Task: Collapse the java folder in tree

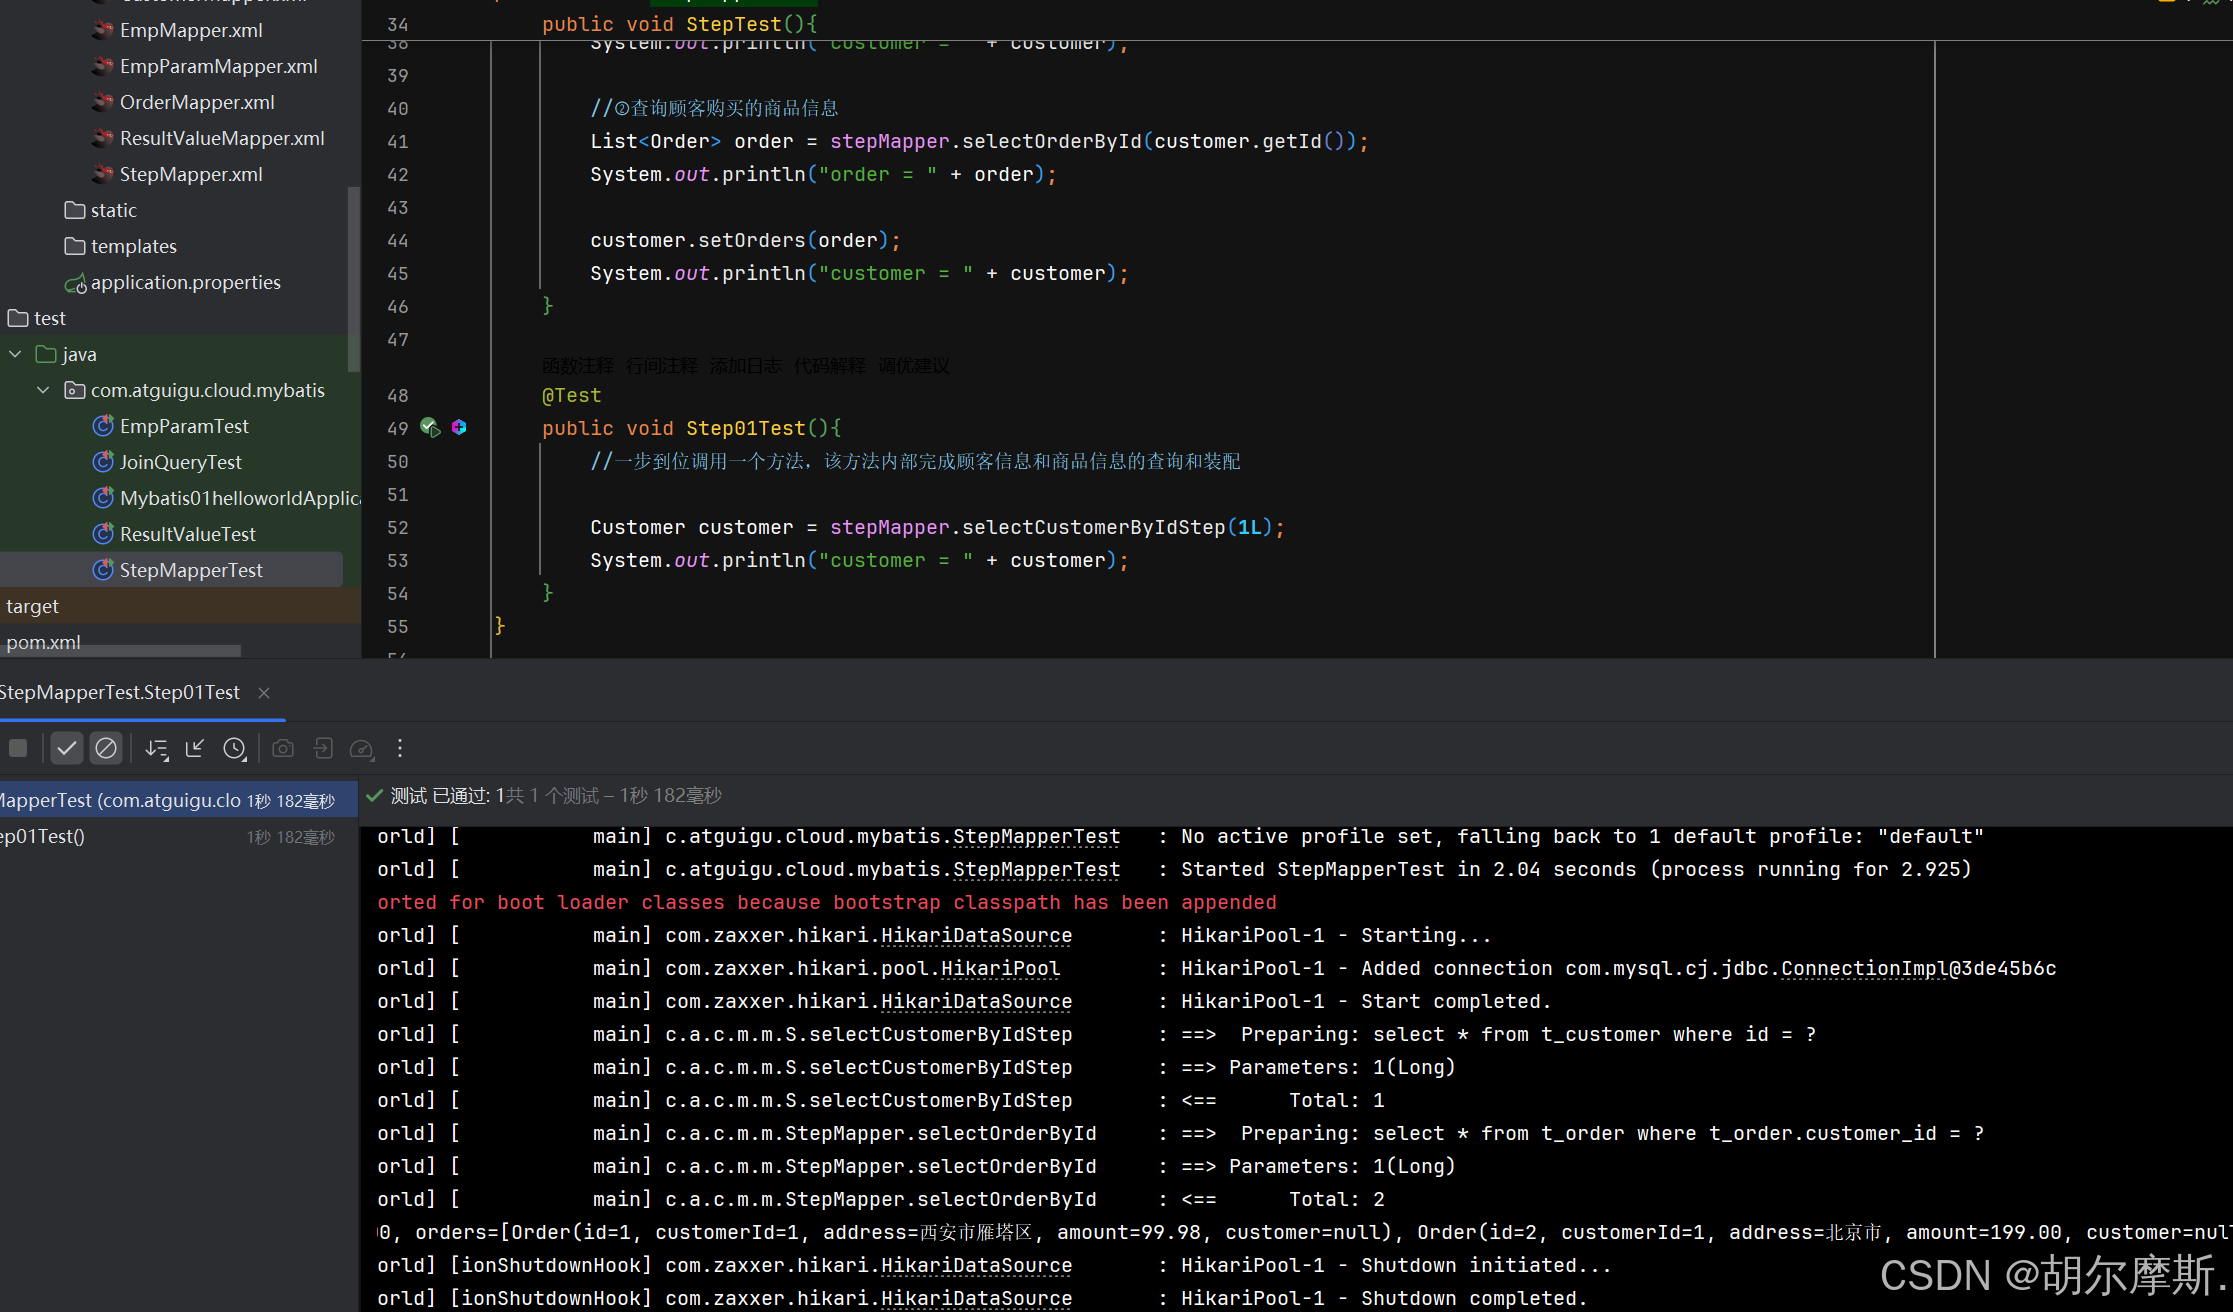Action: tap(15, 354)
